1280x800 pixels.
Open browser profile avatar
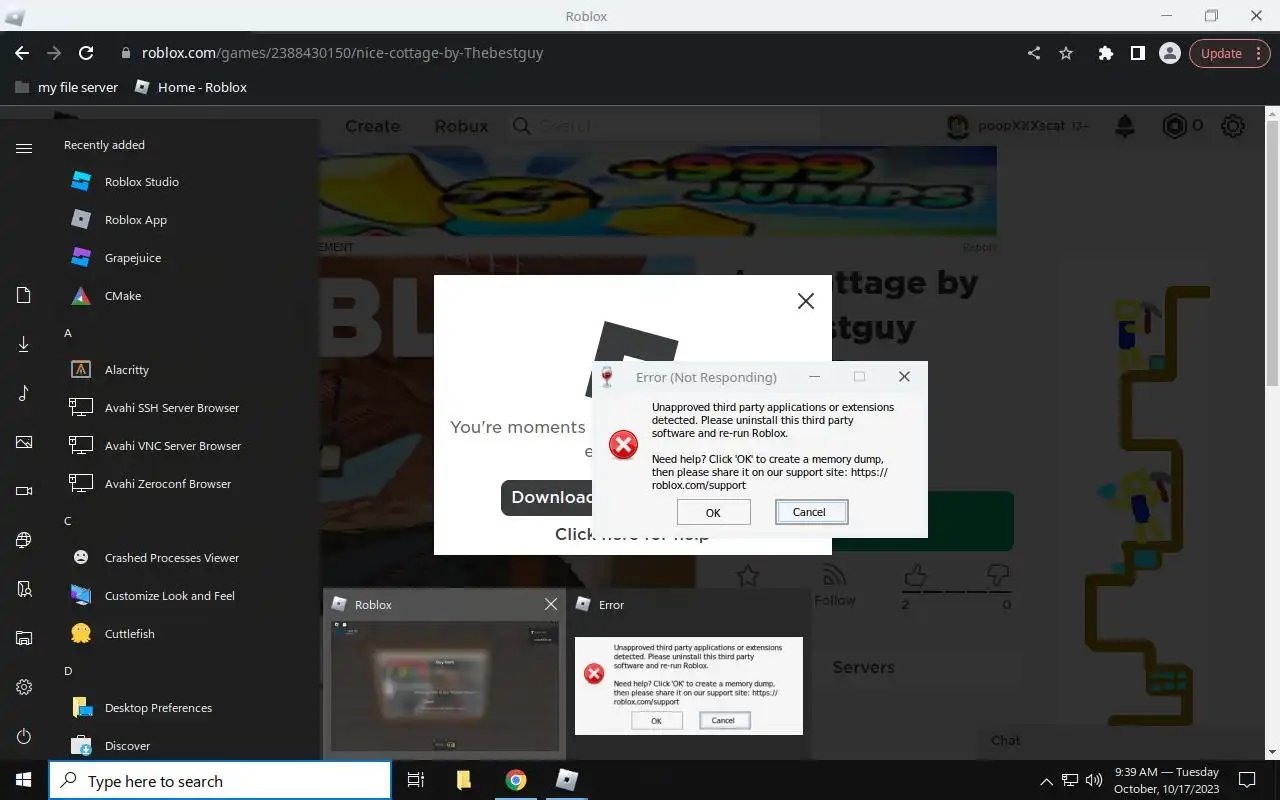click(x=1169, y=53)
